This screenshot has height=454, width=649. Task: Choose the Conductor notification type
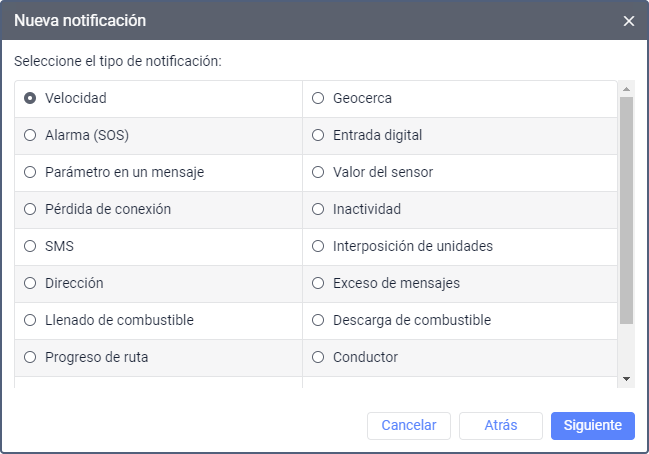tap(318, 357)
